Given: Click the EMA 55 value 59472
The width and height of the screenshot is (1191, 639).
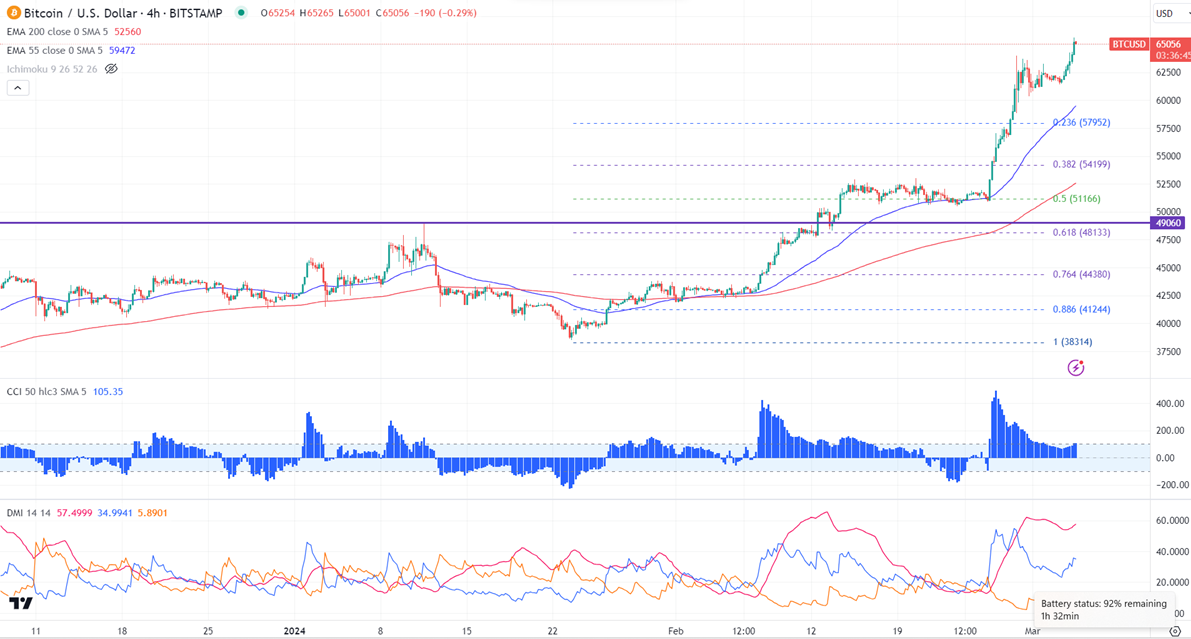Looking at the screenshot, I should 122,50.
